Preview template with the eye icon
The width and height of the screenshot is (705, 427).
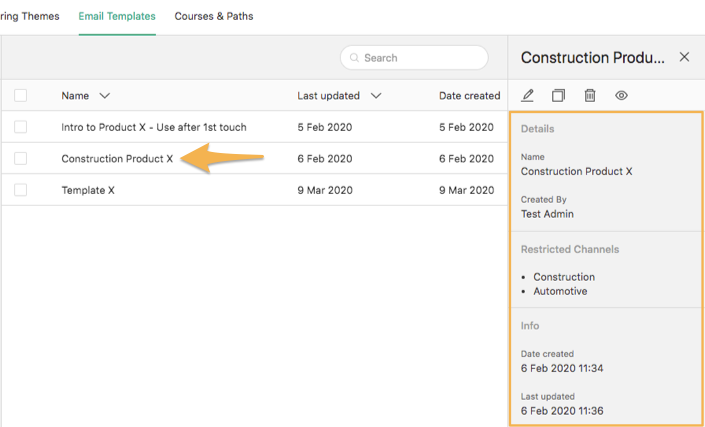[x=621, y=95]
